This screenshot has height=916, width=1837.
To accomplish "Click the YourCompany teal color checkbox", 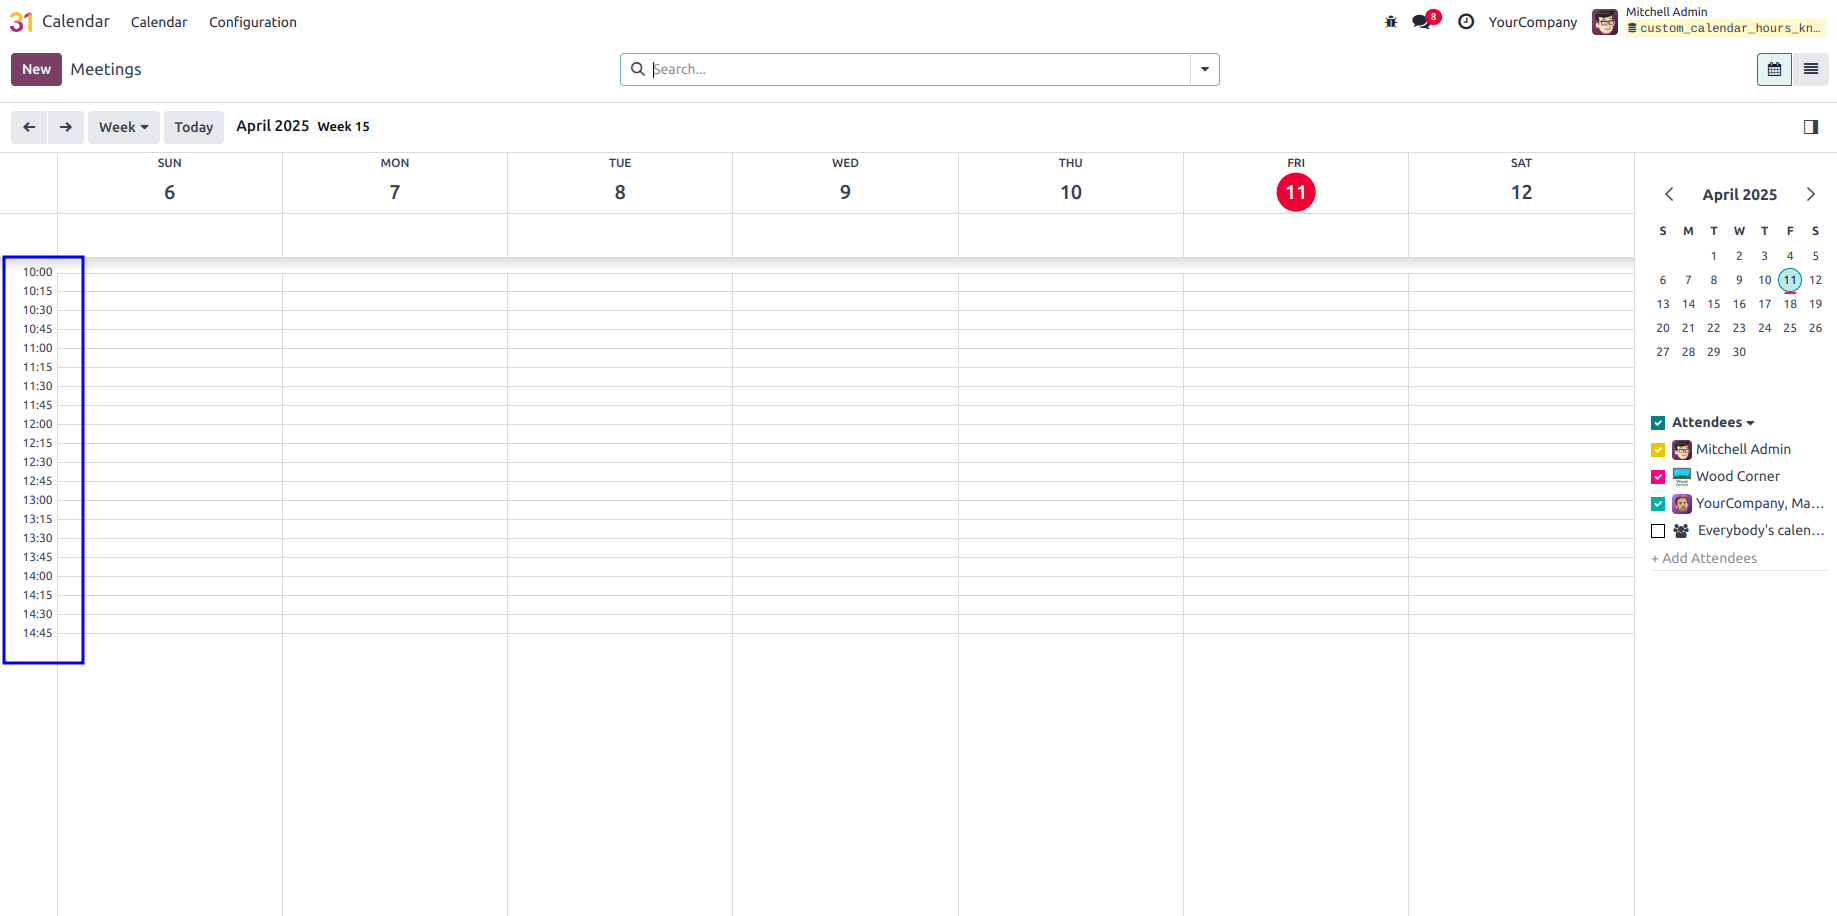I will pos(1658,504).
